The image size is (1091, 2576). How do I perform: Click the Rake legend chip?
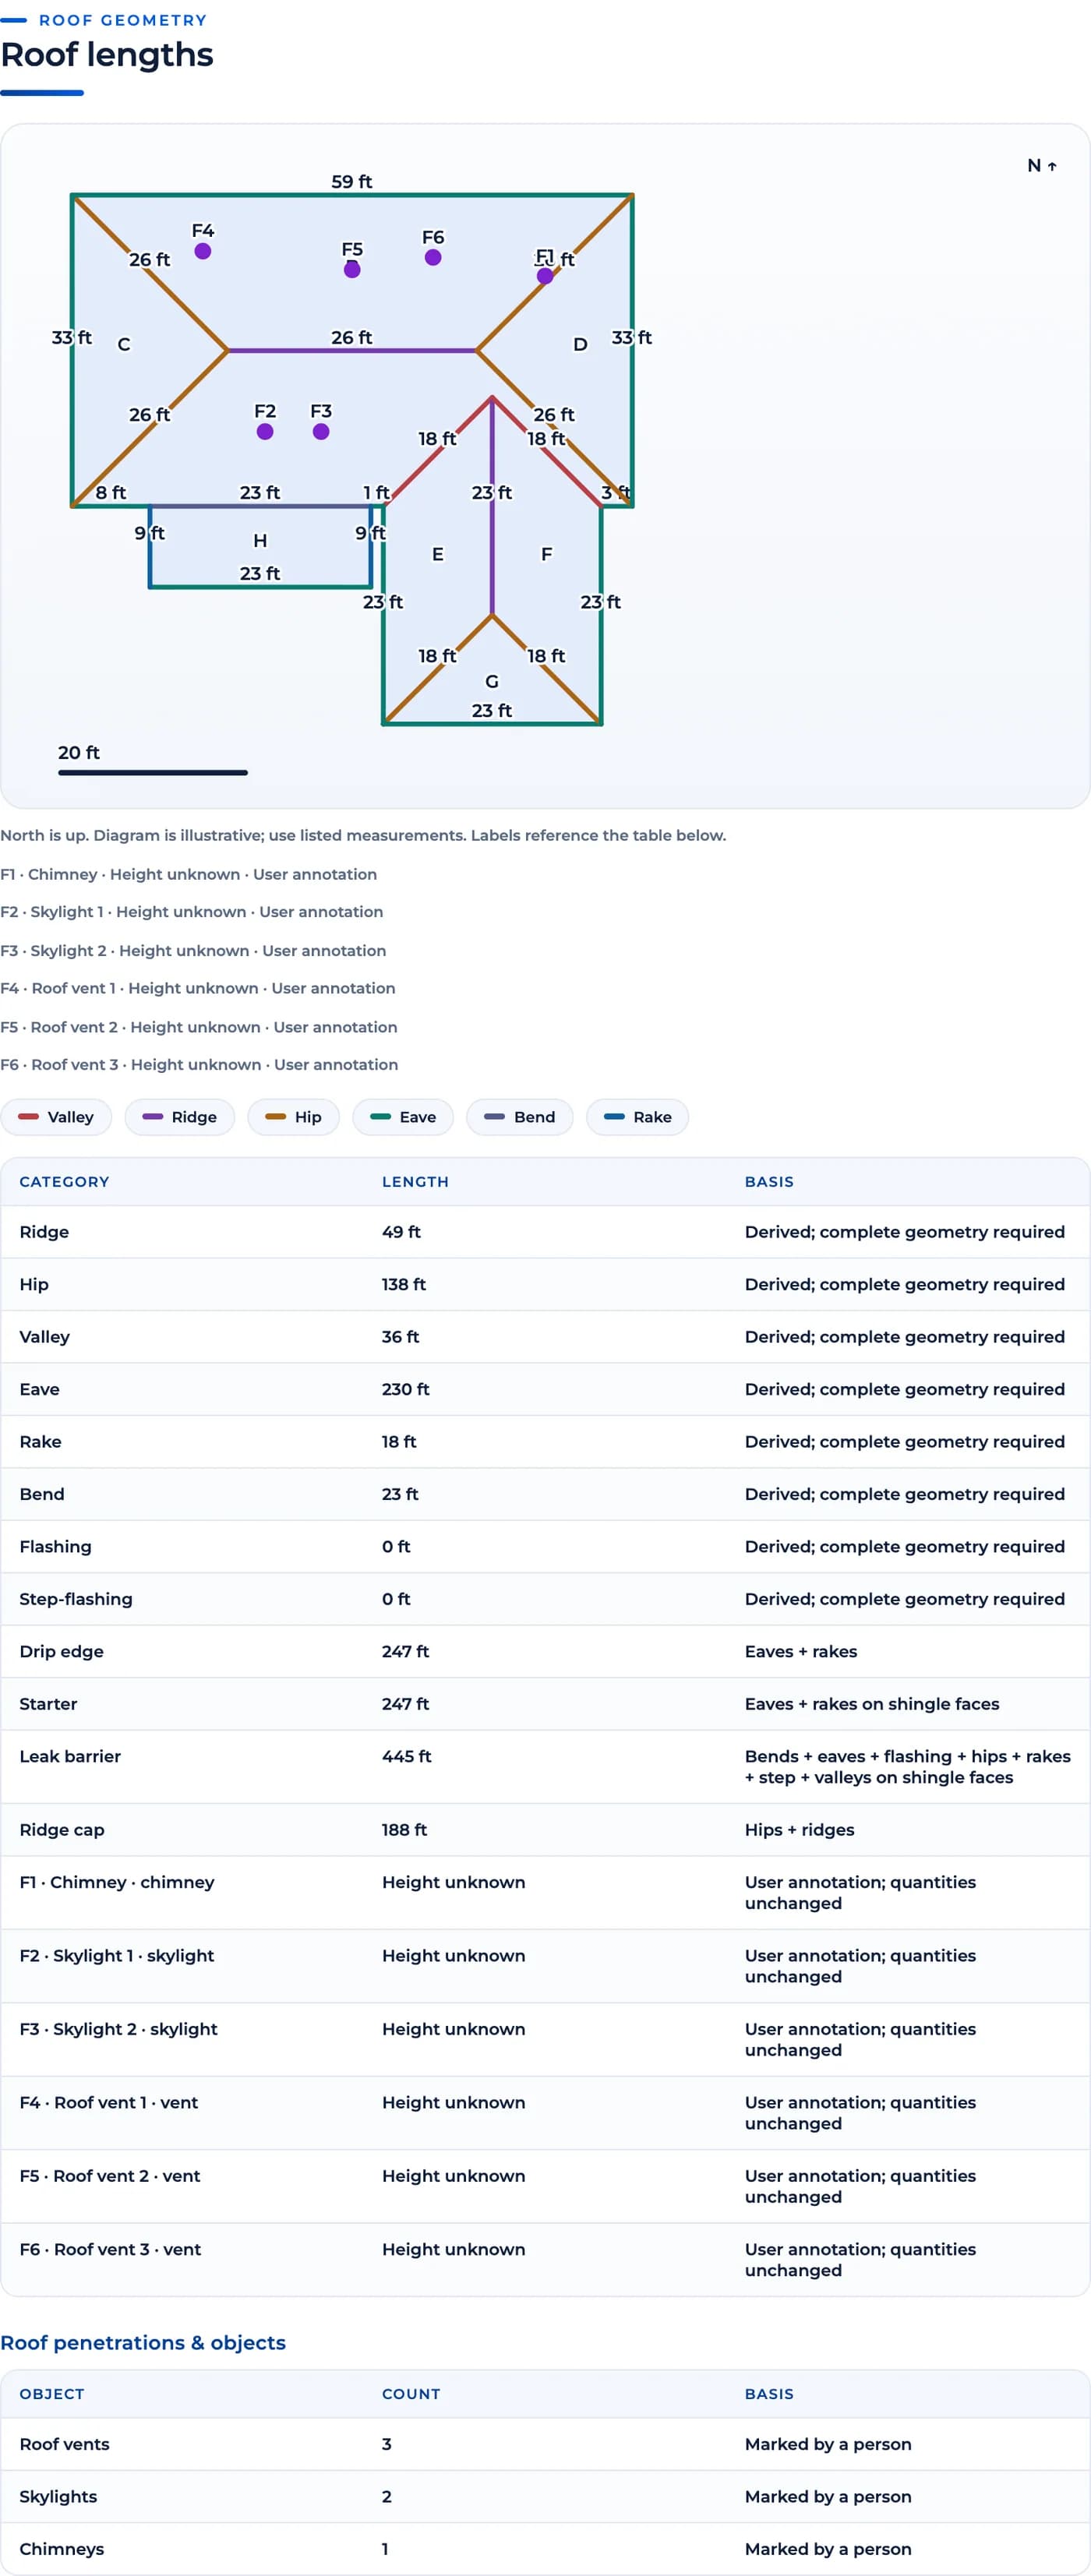[638, 1117]
